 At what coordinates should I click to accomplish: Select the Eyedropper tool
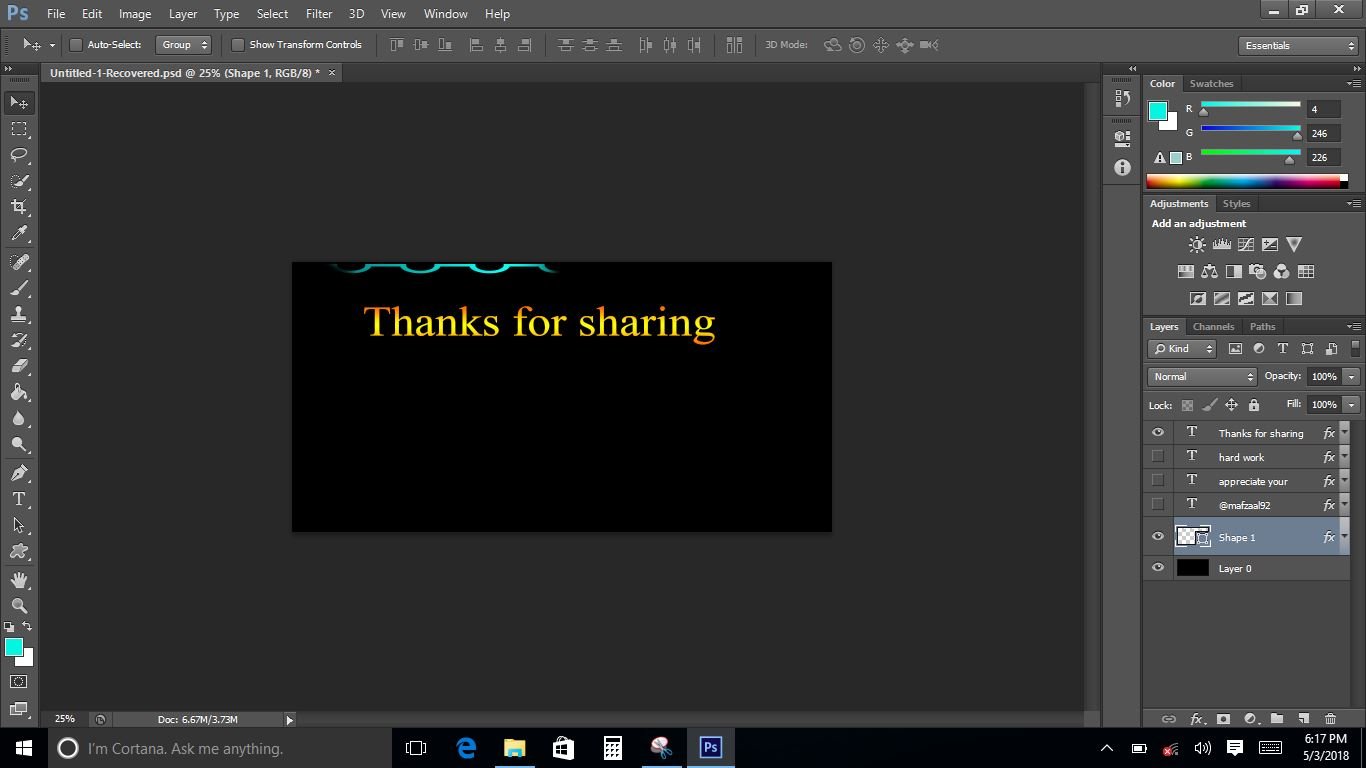(19, 234)
